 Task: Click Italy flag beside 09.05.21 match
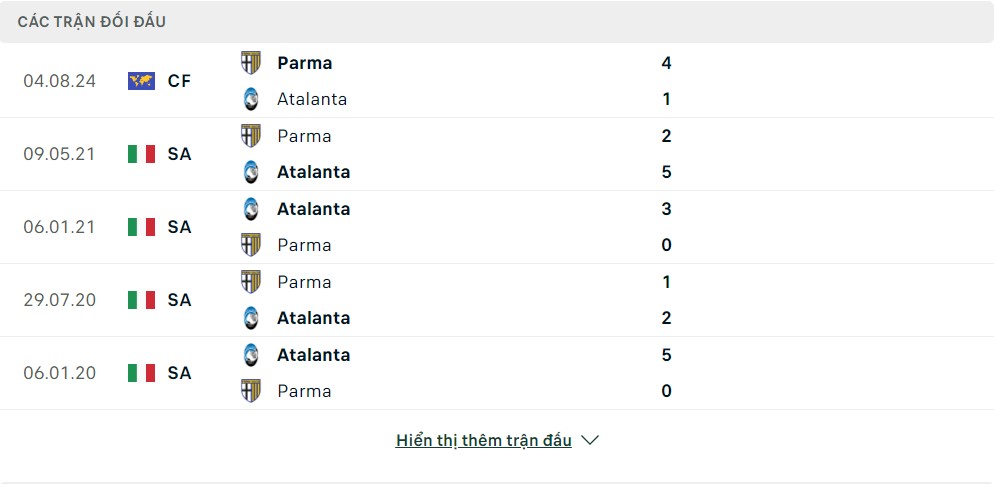click(x=141, y=154)
